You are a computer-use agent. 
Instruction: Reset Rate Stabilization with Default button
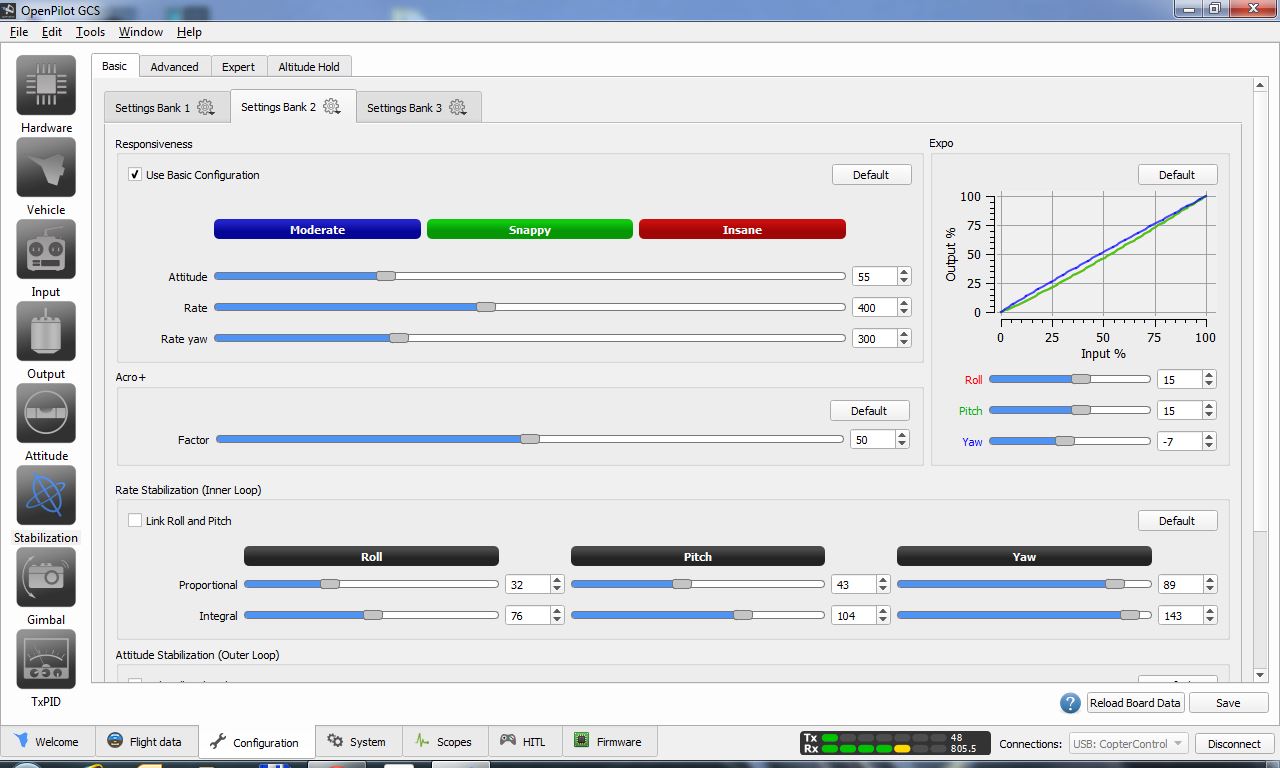tap(1177, 521)
